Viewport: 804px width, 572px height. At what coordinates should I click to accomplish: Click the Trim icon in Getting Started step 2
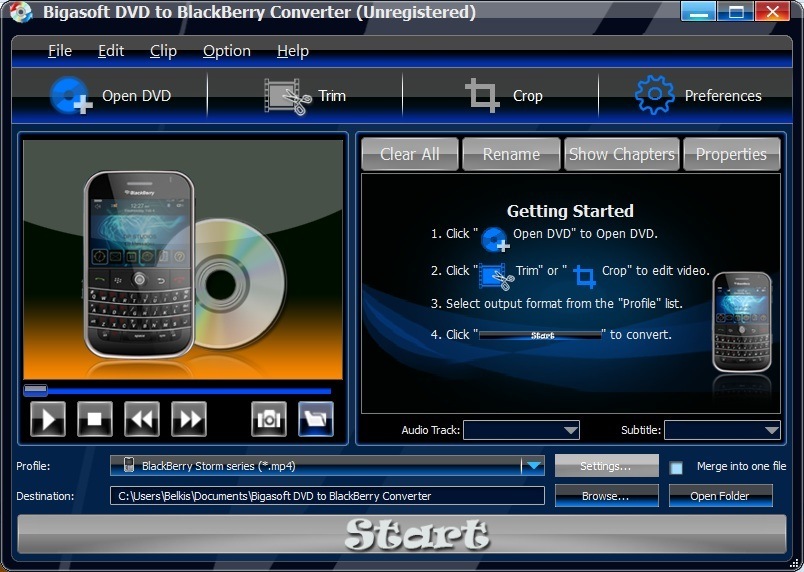(496, 277)
